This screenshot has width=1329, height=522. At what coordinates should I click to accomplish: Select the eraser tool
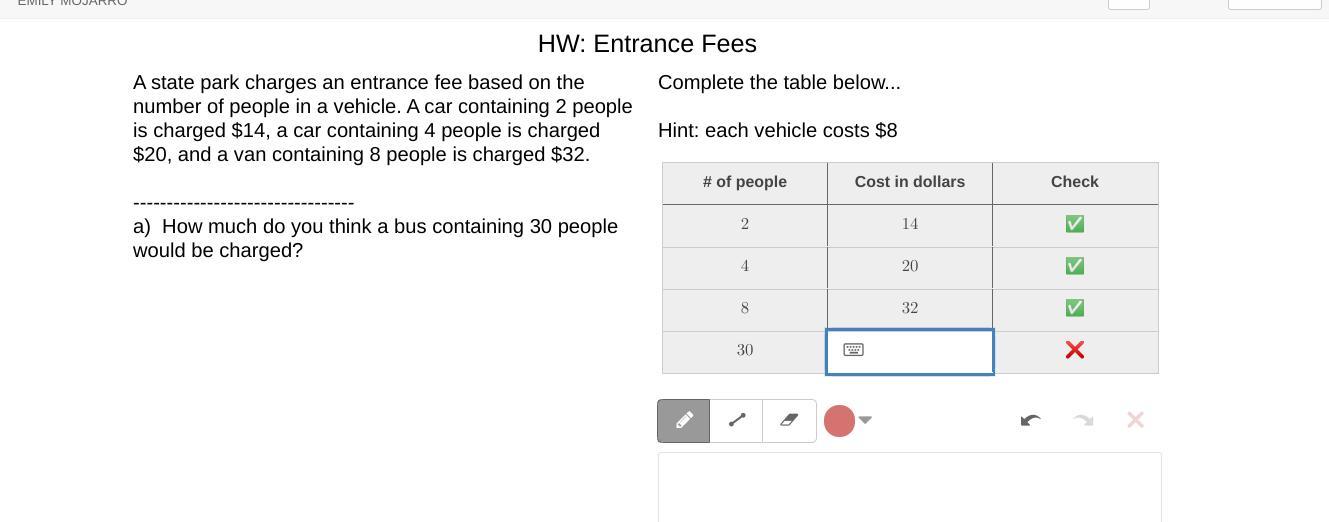(x=789, y=421)
